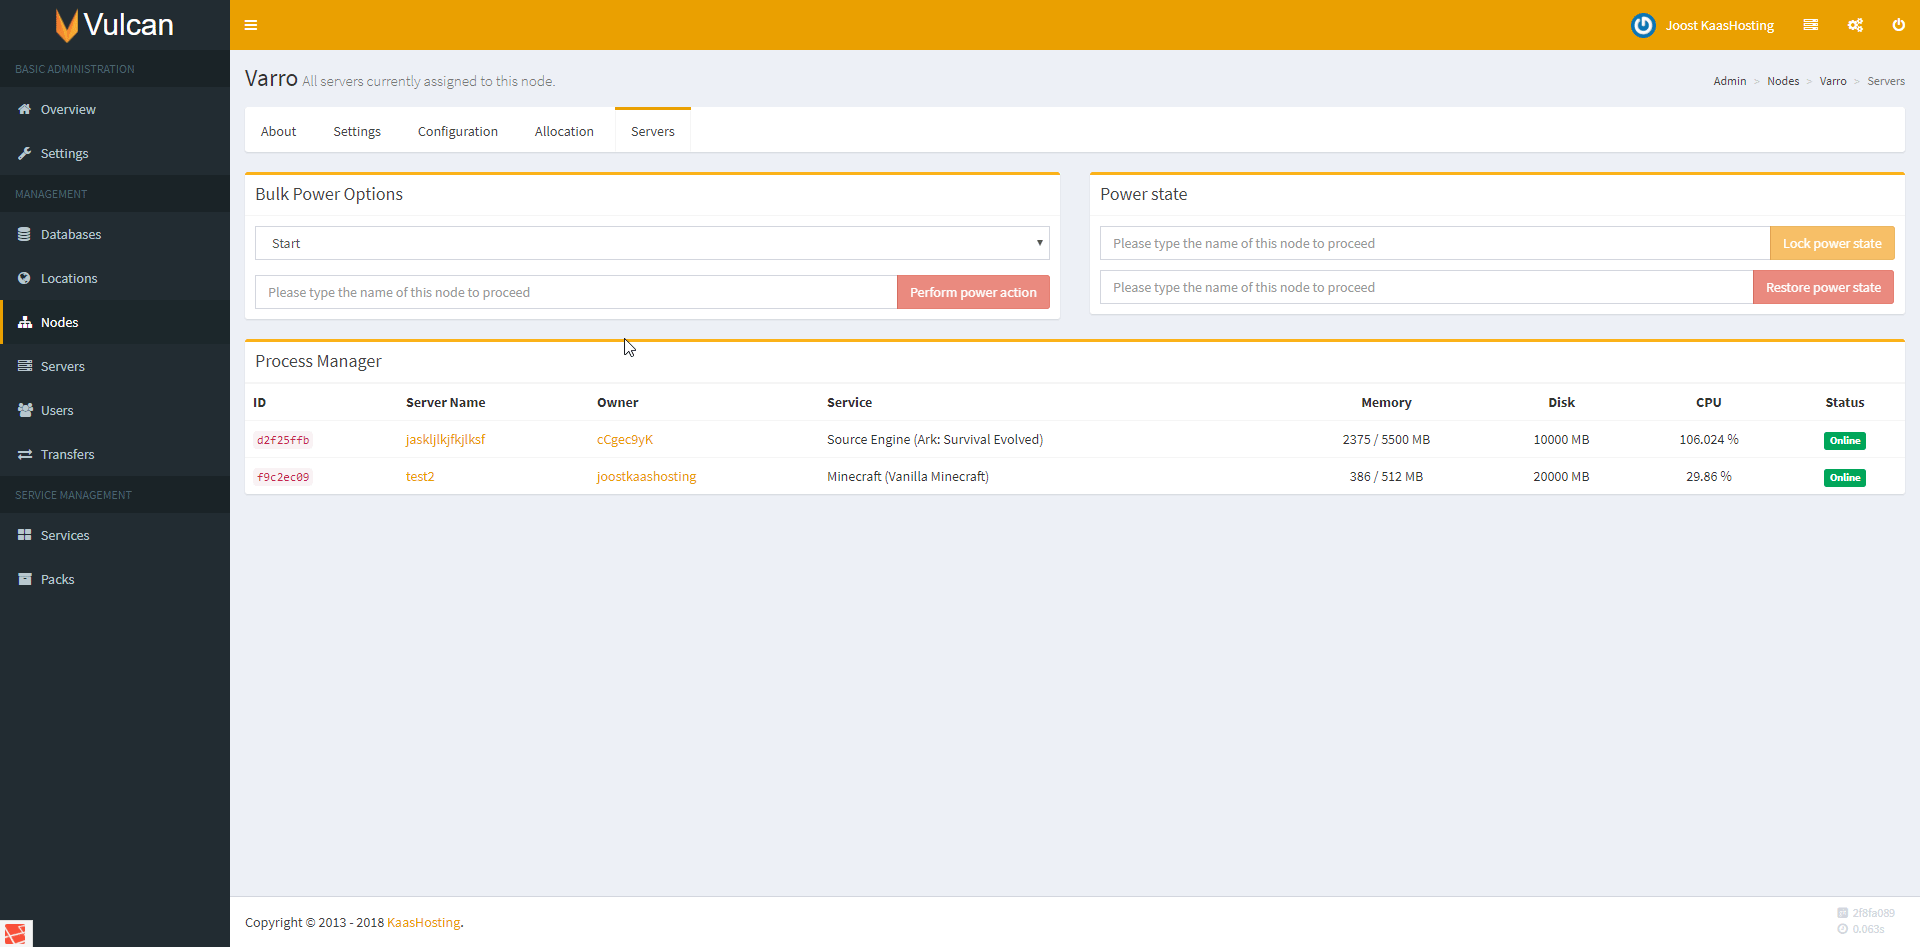The width and height of the screenshot is (1920, 947).
Task: Open the Configuration tab
Action: (457, 131)
